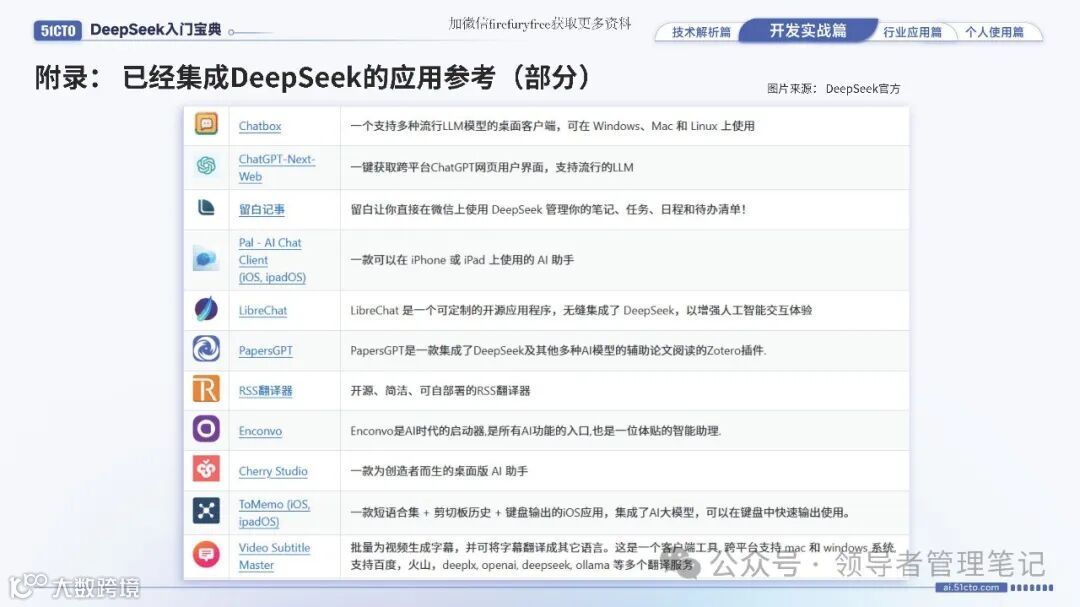This screenshot has width=1080, height=607.
Task: Click the description 一键获取跨平台ChatGPT网页用户界面
Action: [x=492, y=167]
